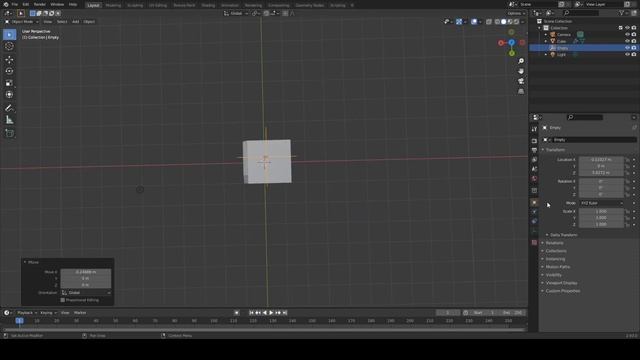Select the Measure tool

(x=9, y=120)
